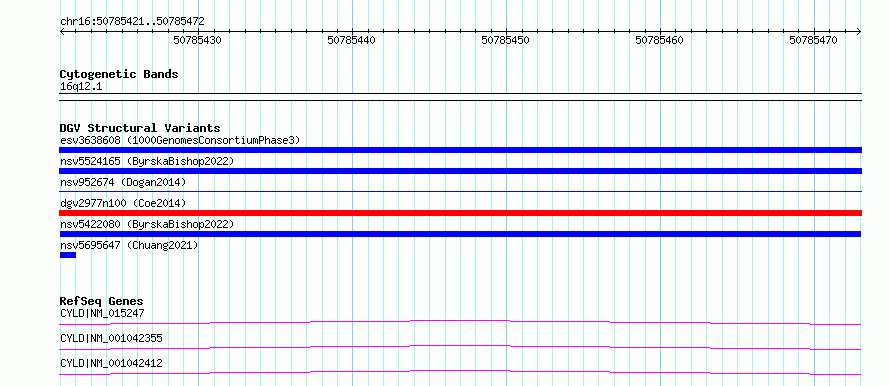Viewport: 890px width, 386px height.
Task: Select the blue bar under esv3638608
Action: click(460, 150)
